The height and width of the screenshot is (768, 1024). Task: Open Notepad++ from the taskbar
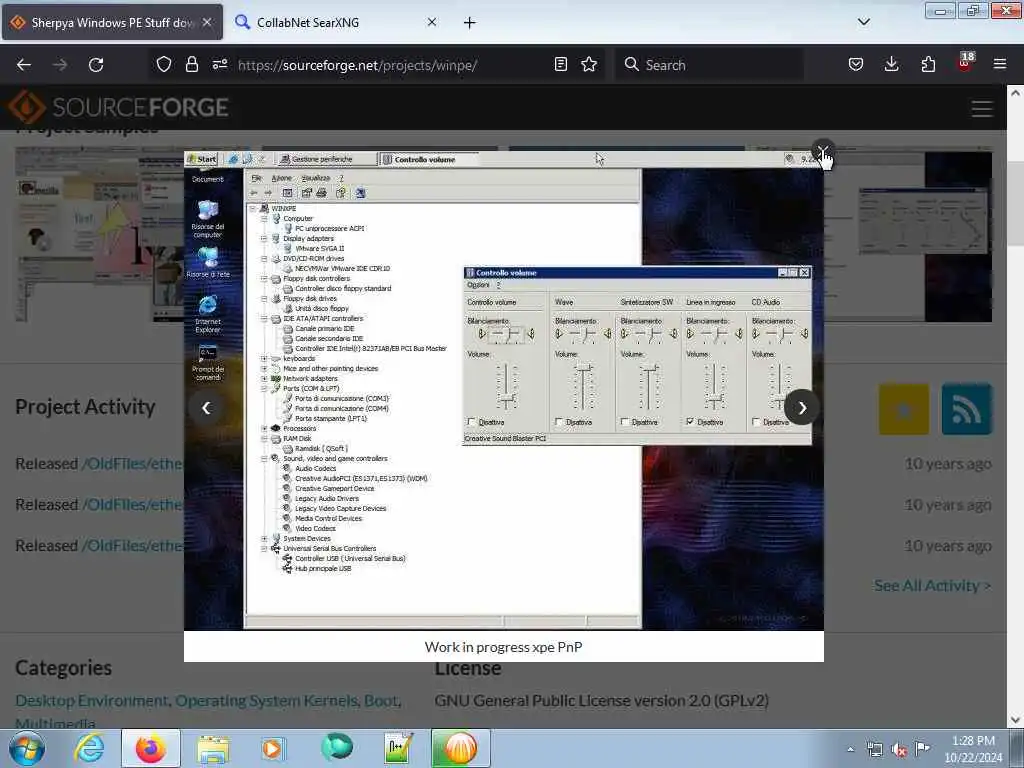[x=398, y=748]
